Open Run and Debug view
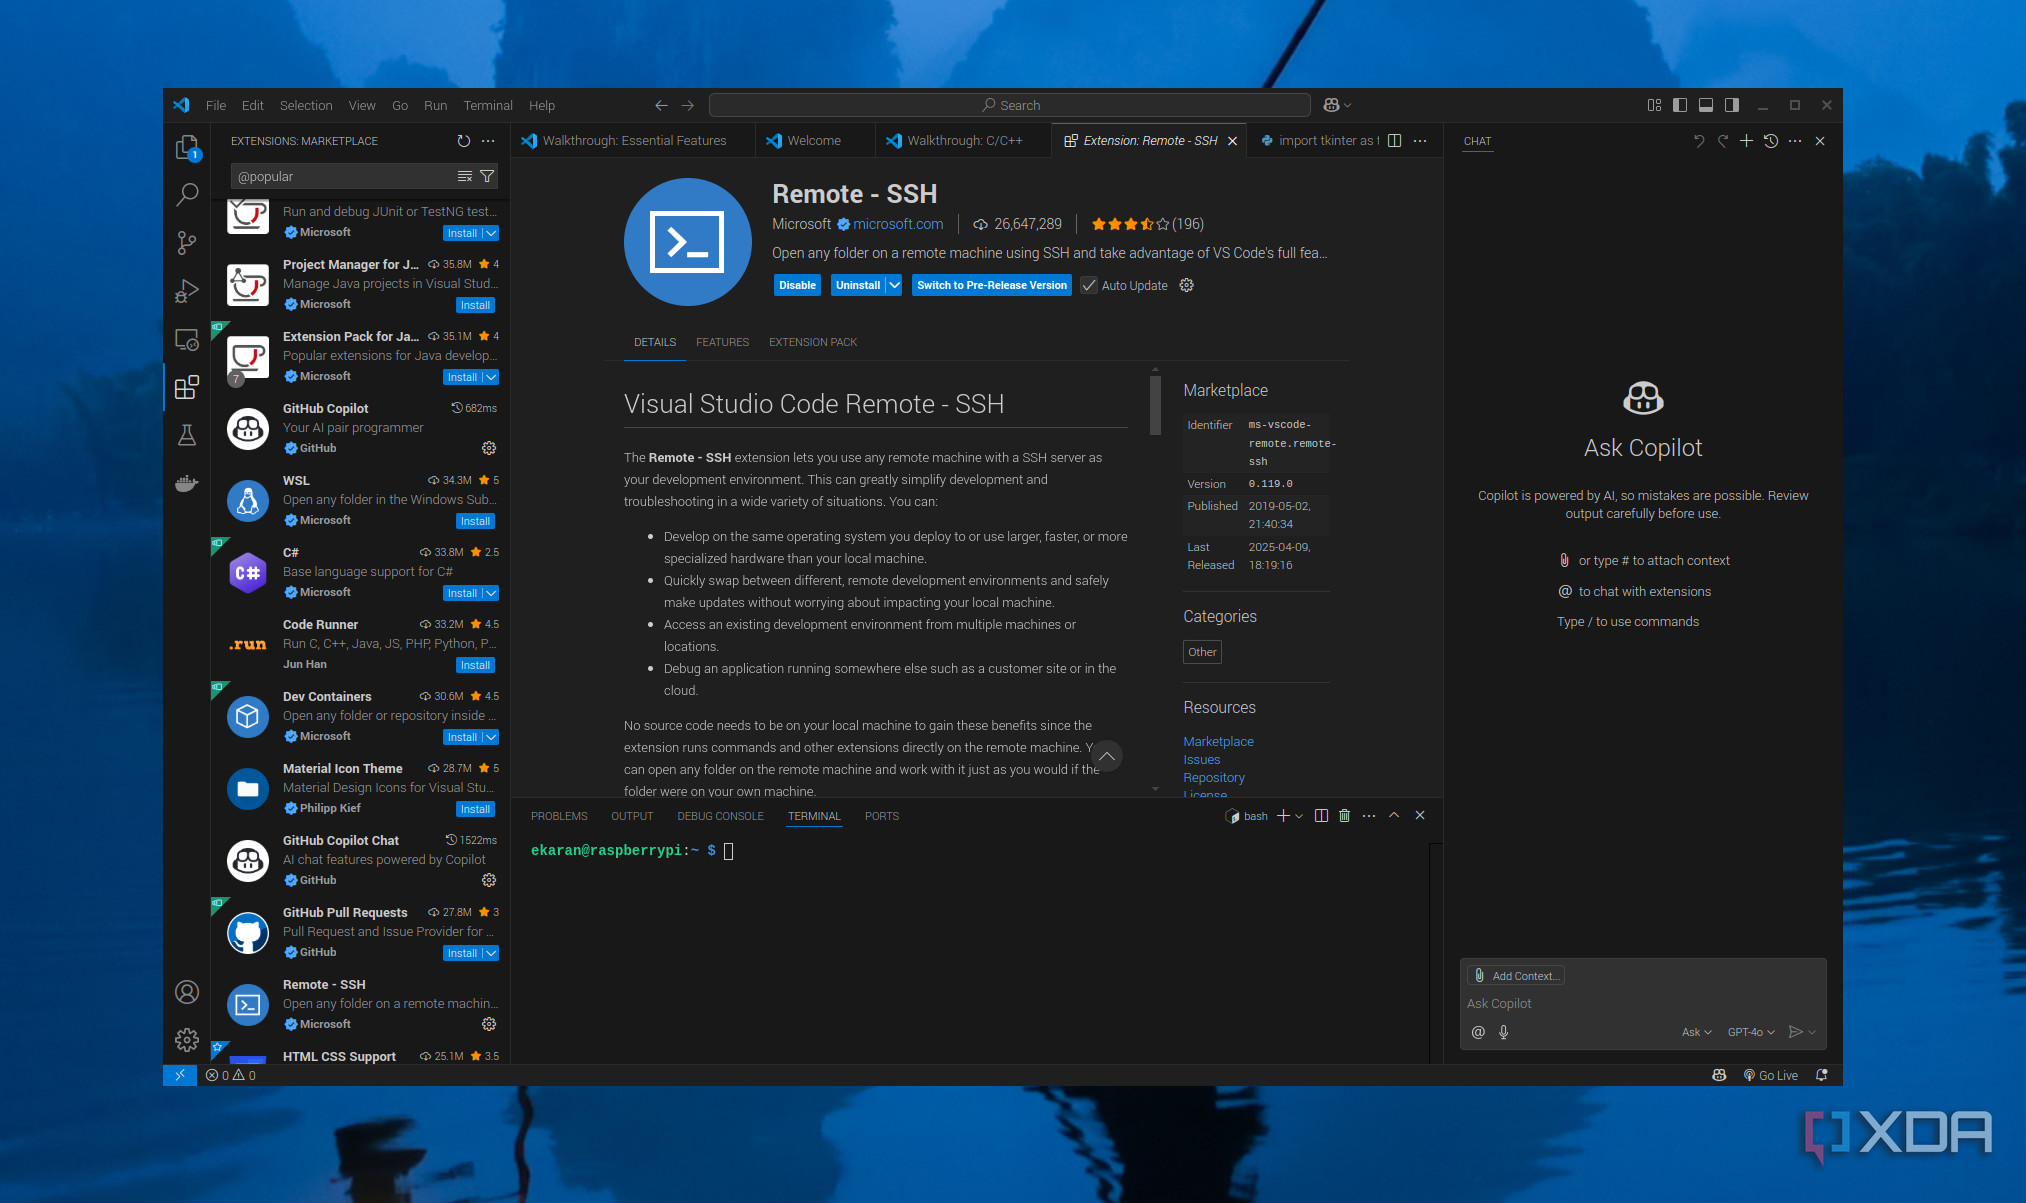Image resolution: width=2026 pixels, height=1203 pixels. click(x=187, y=291)
